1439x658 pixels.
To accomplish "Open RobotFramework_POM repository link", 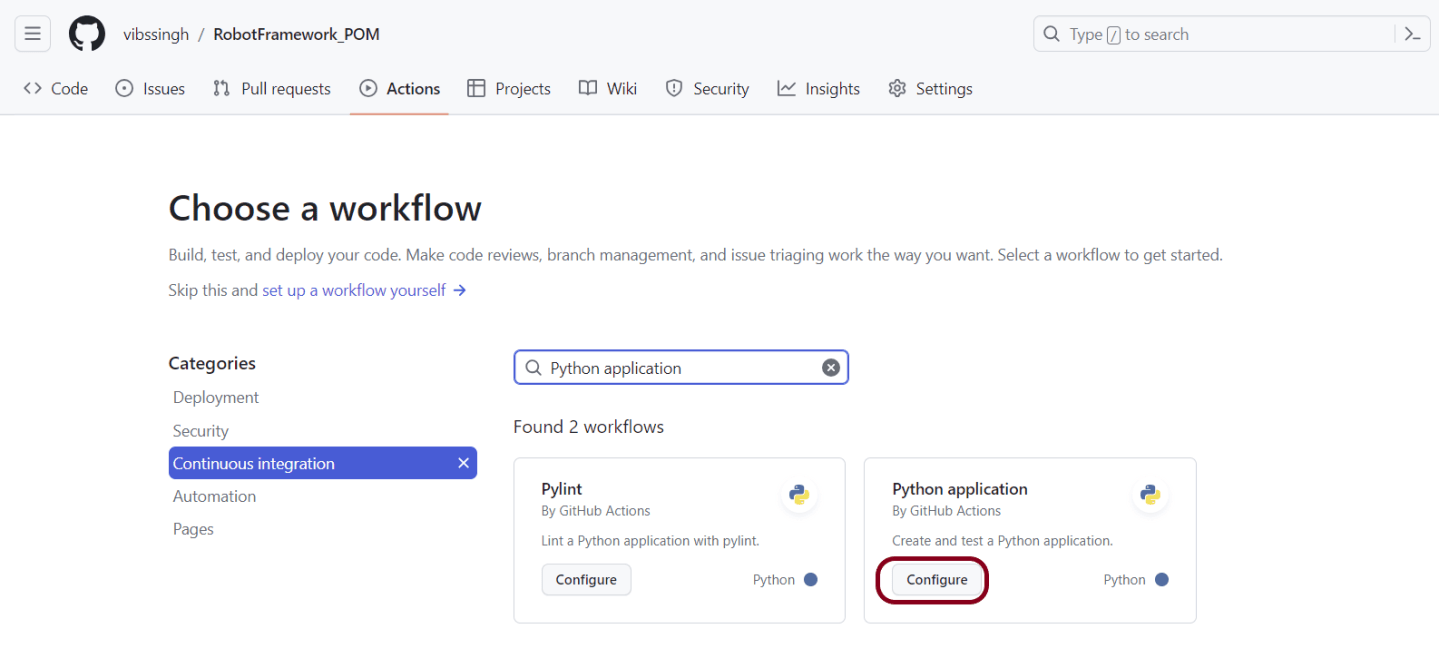I will point(296,34).
